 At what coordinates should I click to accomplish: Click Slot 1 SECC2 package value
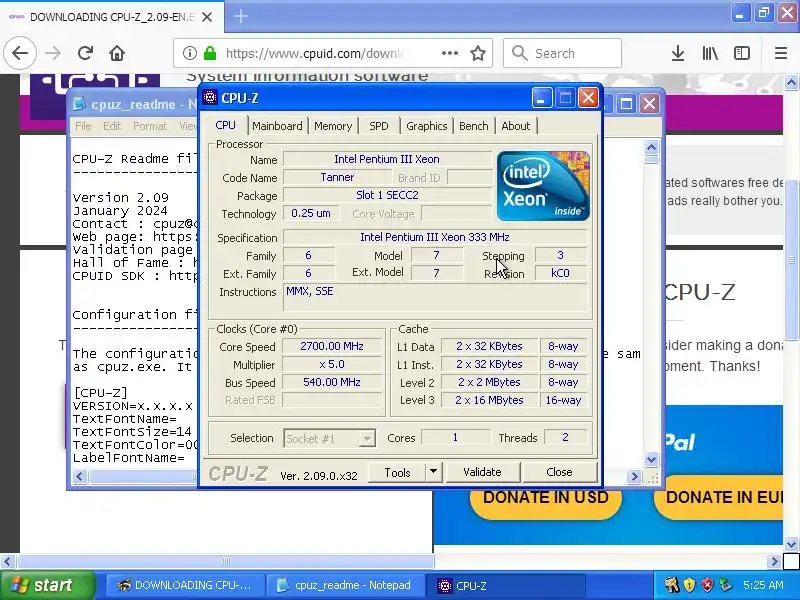click(387, 195)
